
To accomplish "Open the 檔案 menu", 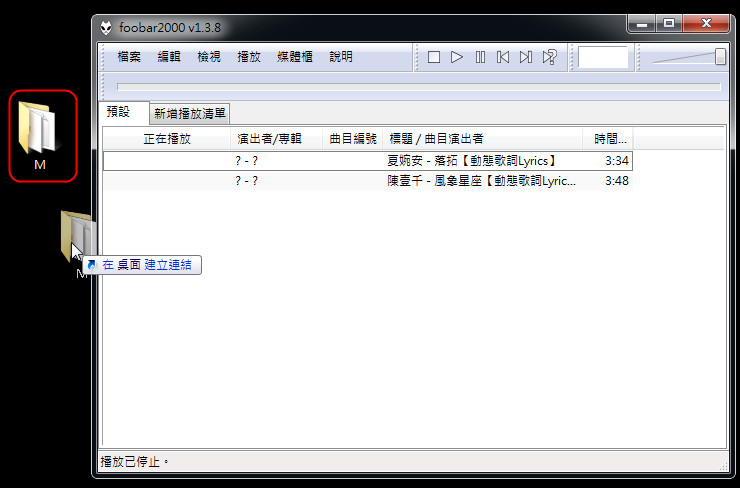I will pyautogui.click(x=129, y=57).
